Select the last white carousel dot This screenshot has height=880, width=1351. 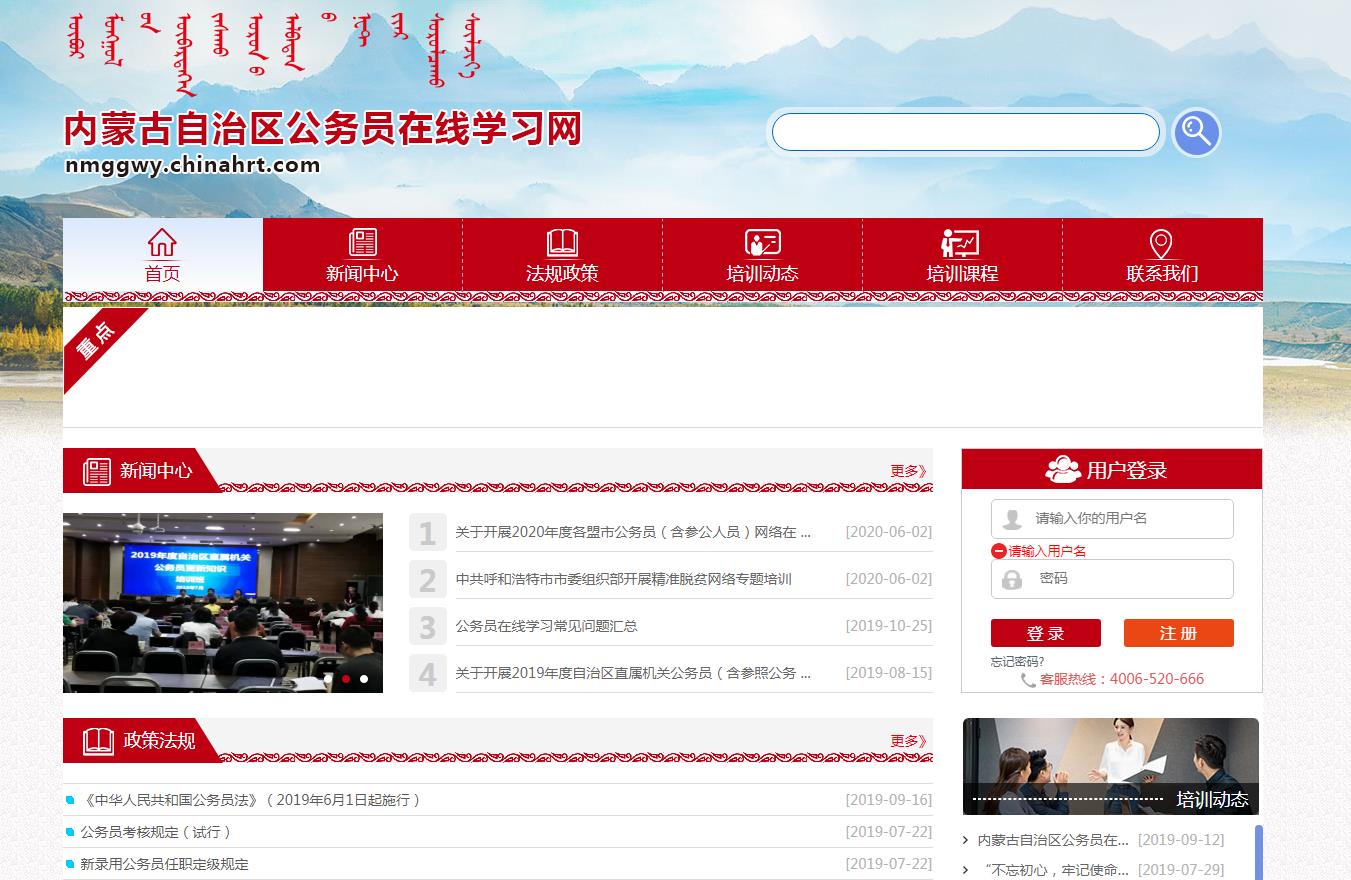coord(364,679)
